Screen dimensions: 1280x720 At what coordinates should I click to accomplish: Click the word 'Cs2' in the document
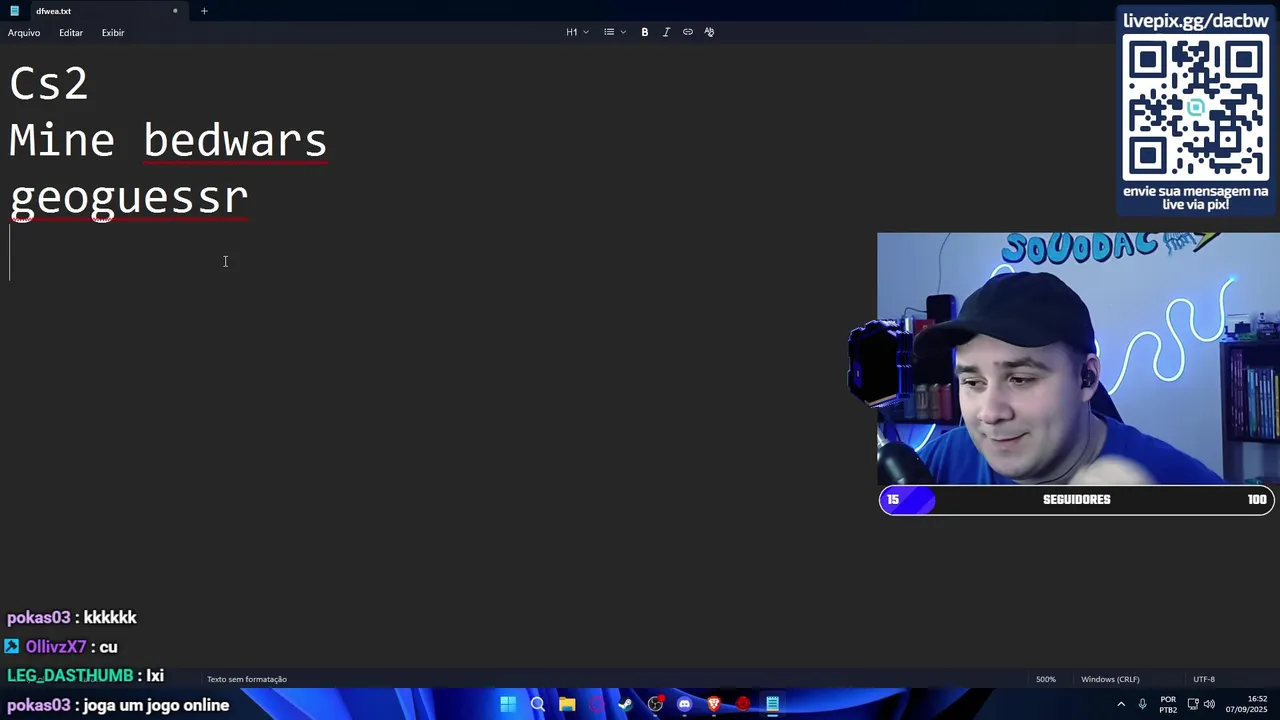pos(49,84)
